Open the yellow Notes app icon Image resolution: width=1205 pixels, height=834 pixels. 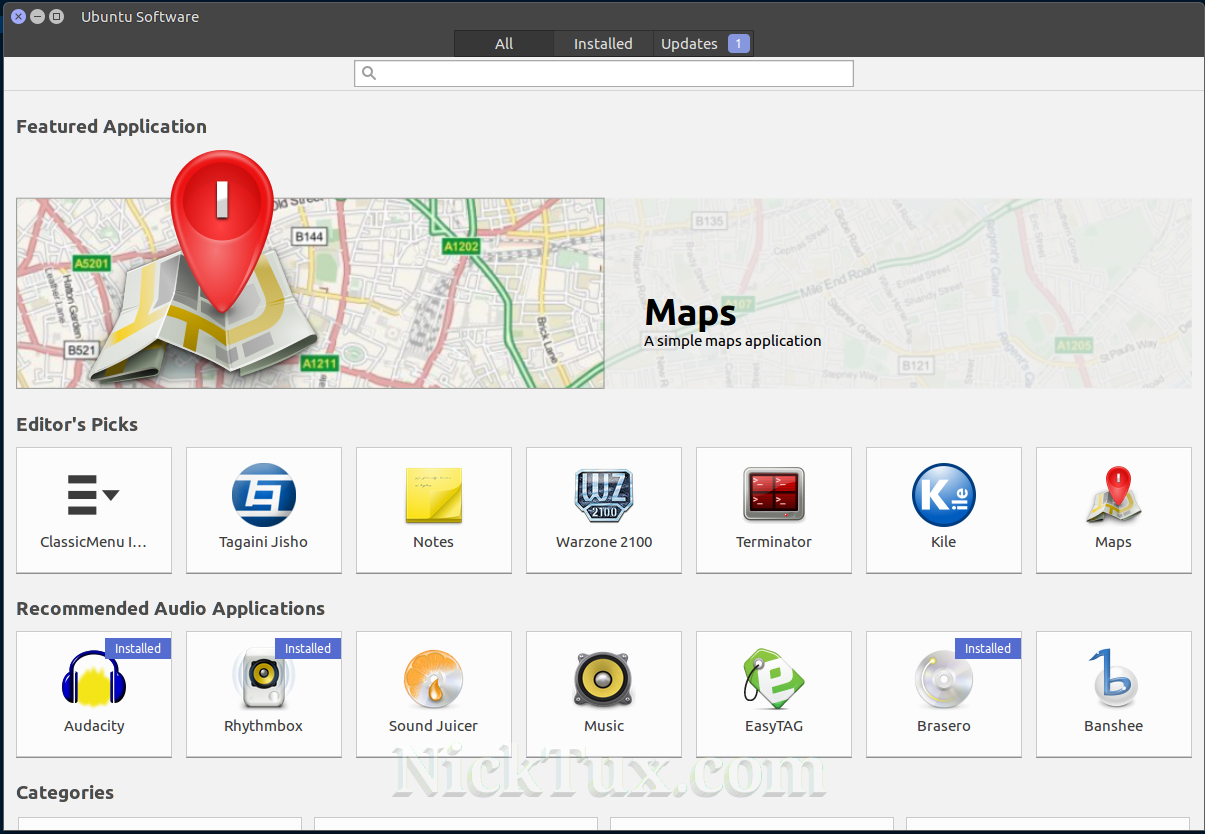(434, 495)
